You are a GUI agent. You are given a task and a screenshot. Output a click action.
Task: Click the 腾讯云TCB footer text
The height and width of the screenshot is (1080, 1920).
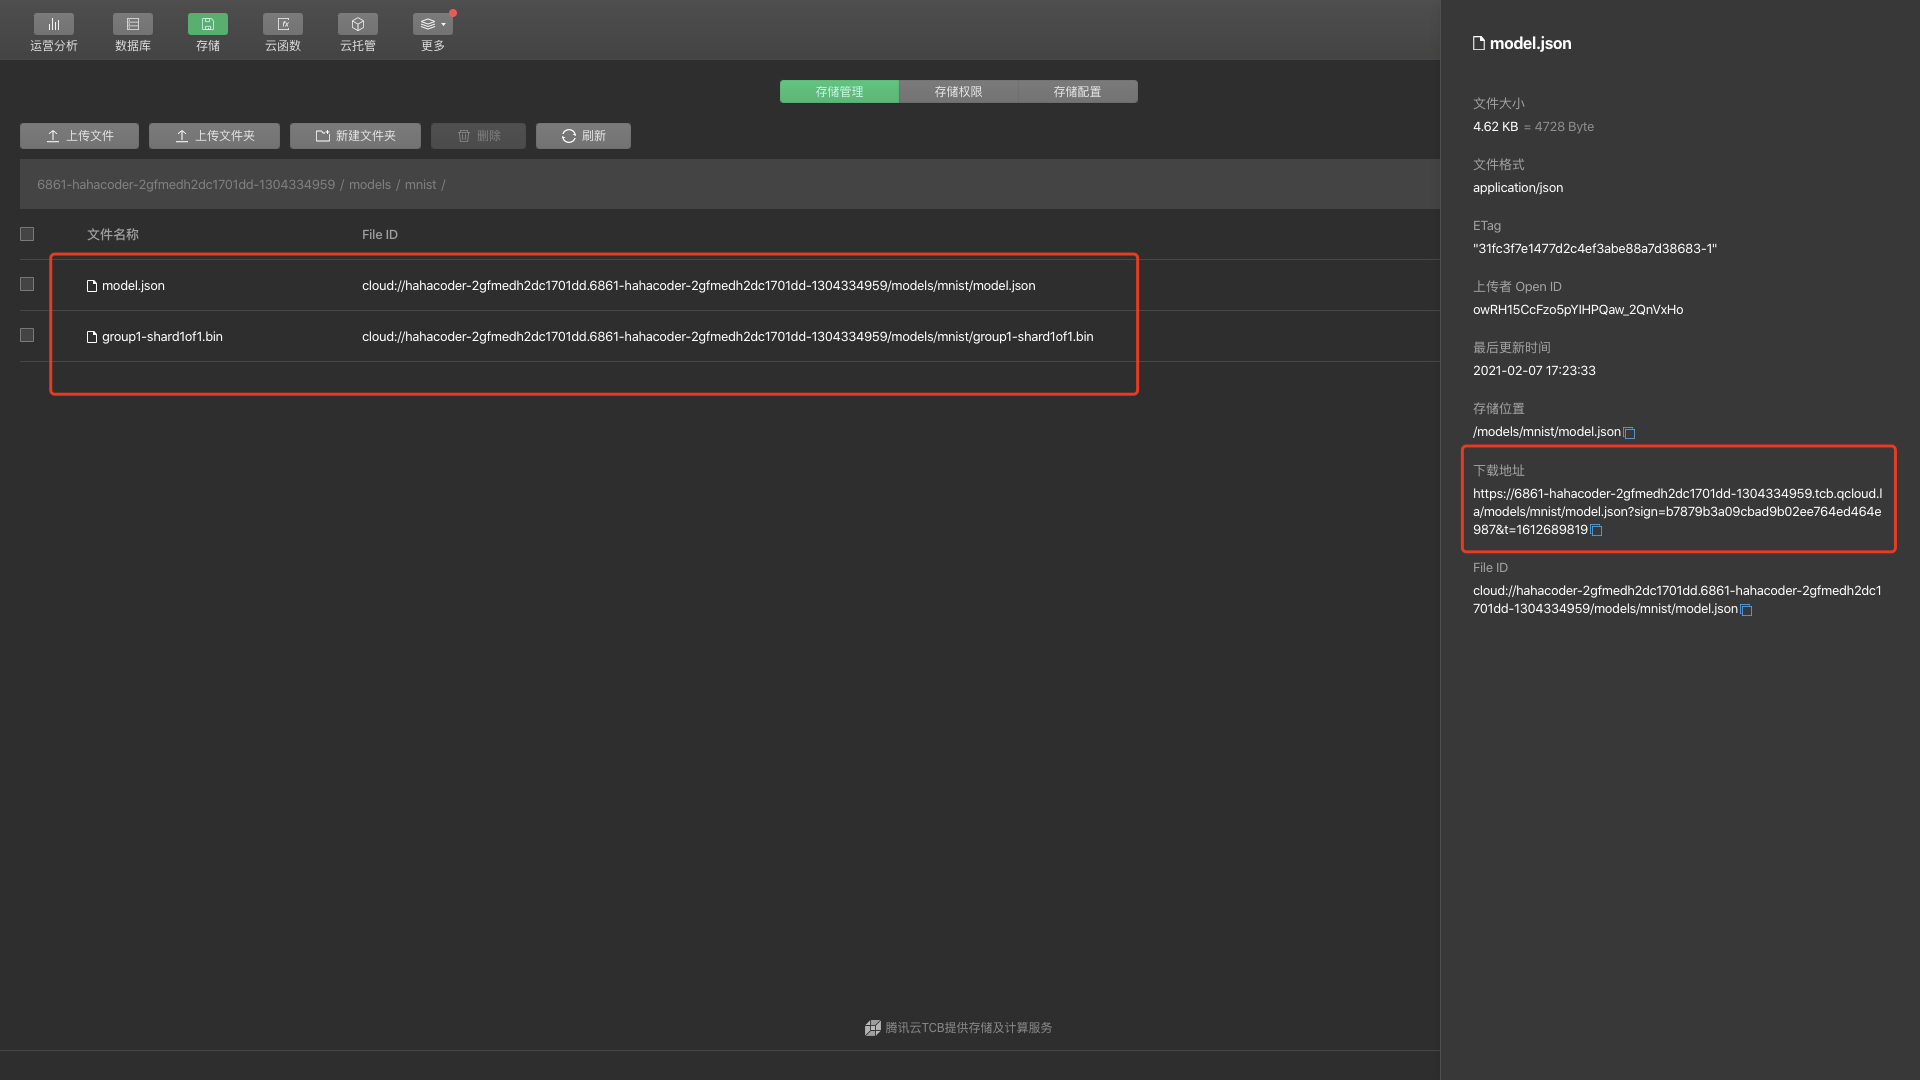coord(968,1028)
